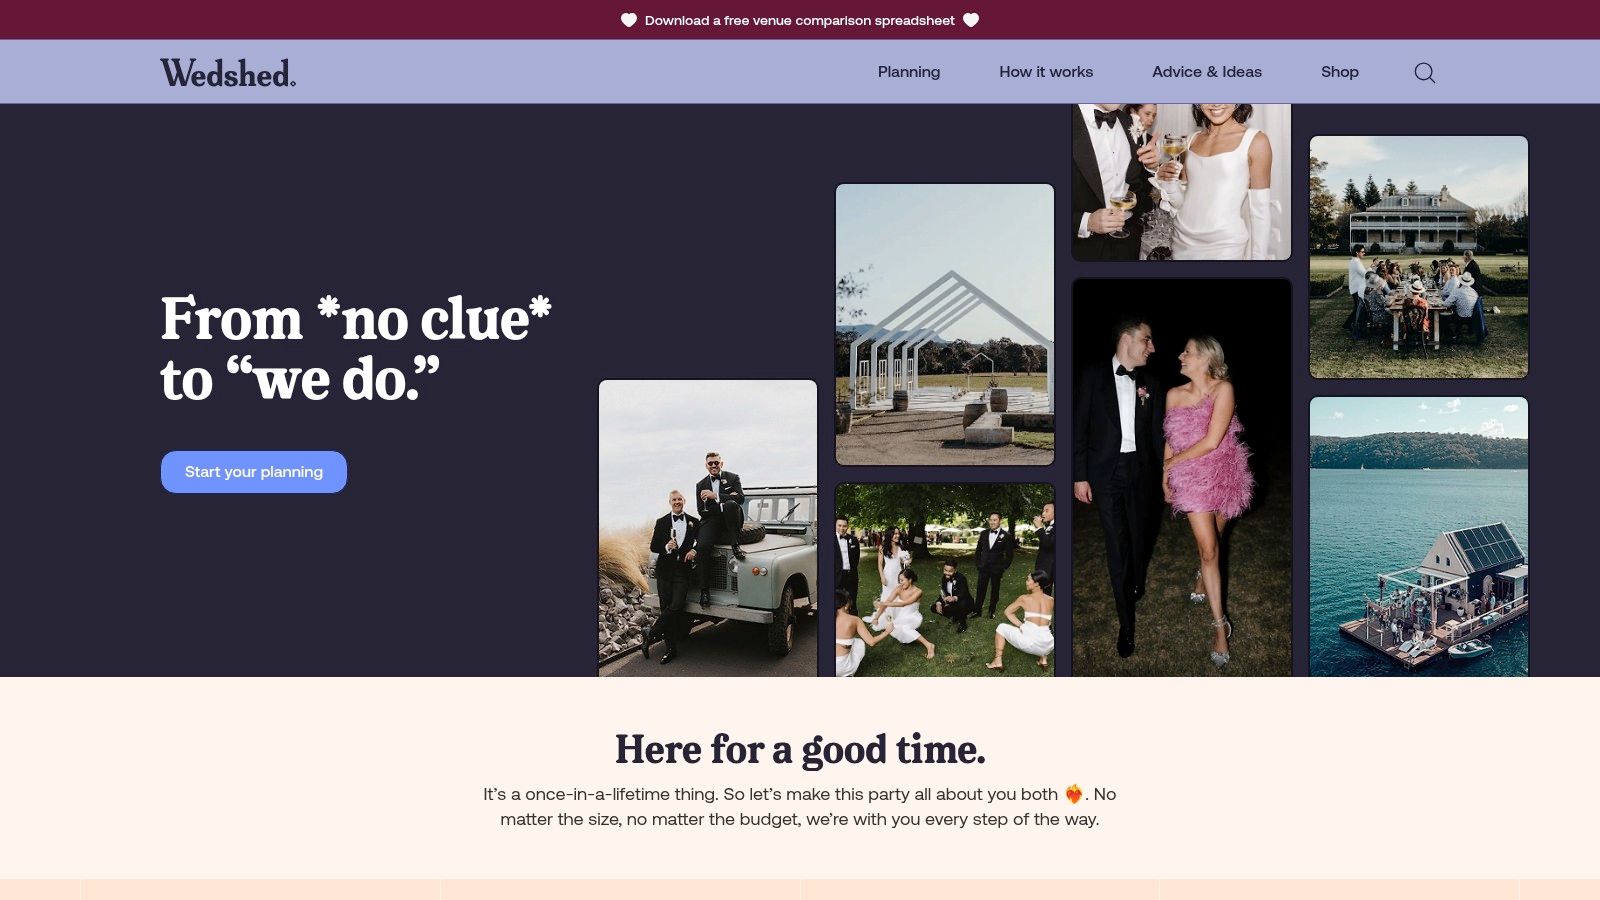Click the left heart icon in banner
The image size is (1600, 900).
tap(629, 20)
